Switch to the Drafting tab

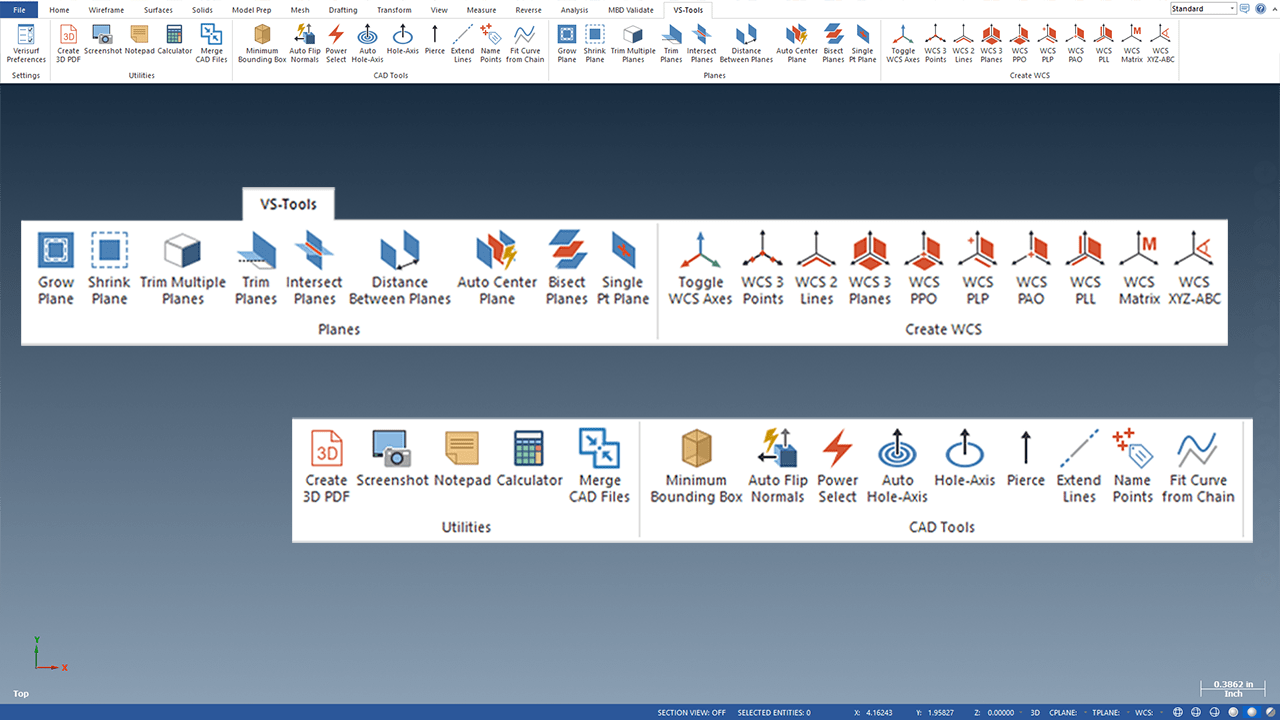[343, 10]
